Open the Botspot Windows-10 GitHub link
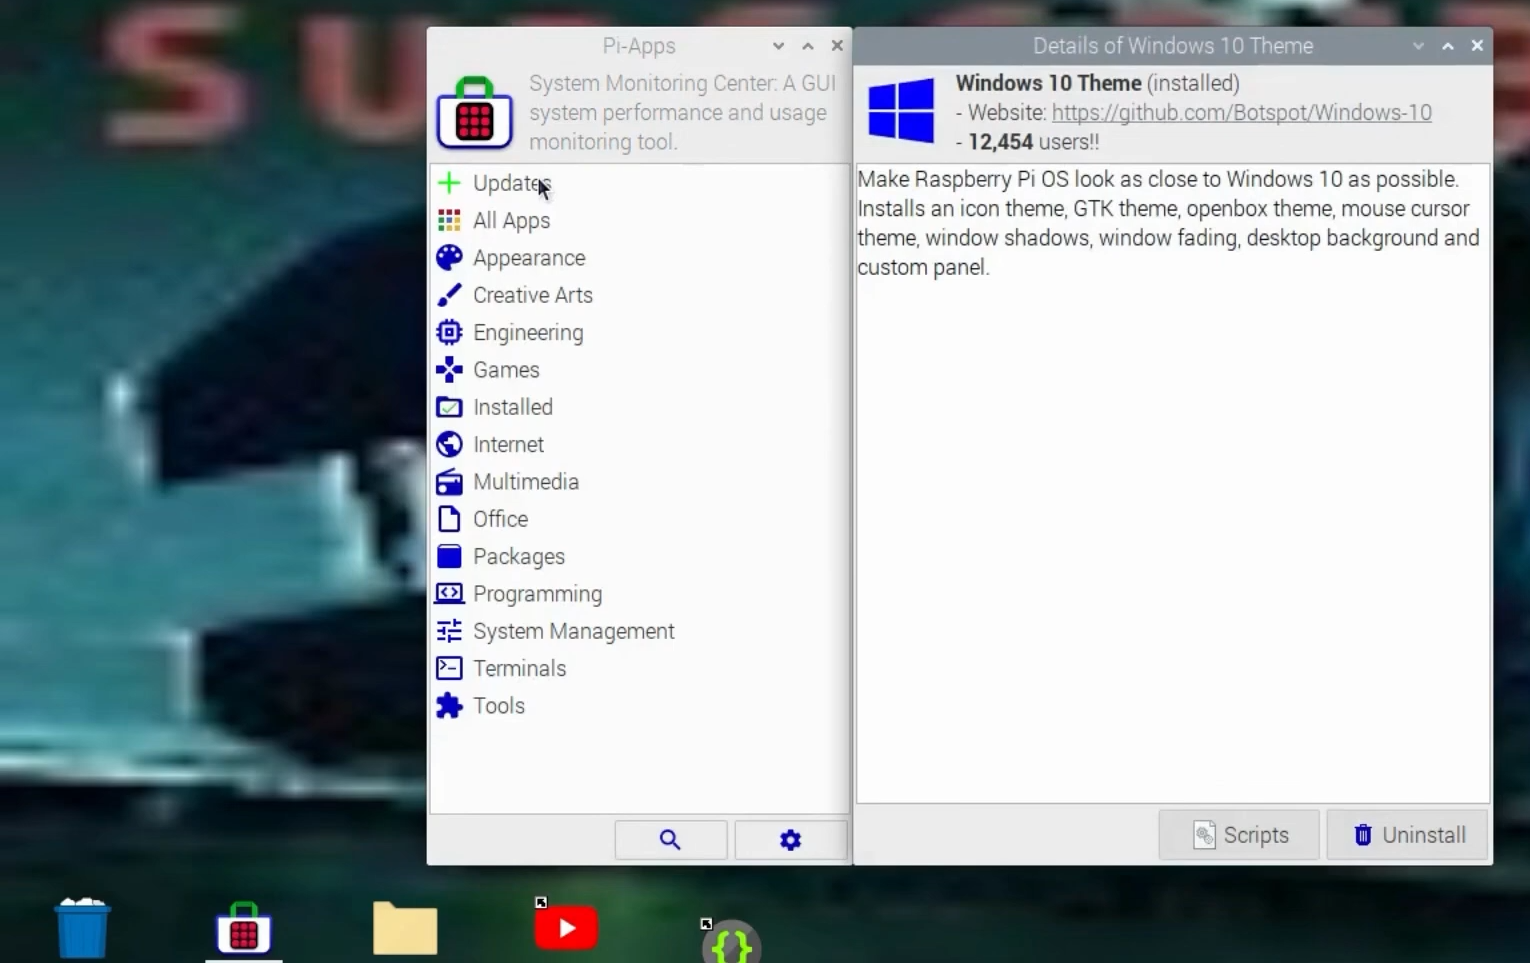Viewport: 1530px width, 963px height. tap(1241, 112)
